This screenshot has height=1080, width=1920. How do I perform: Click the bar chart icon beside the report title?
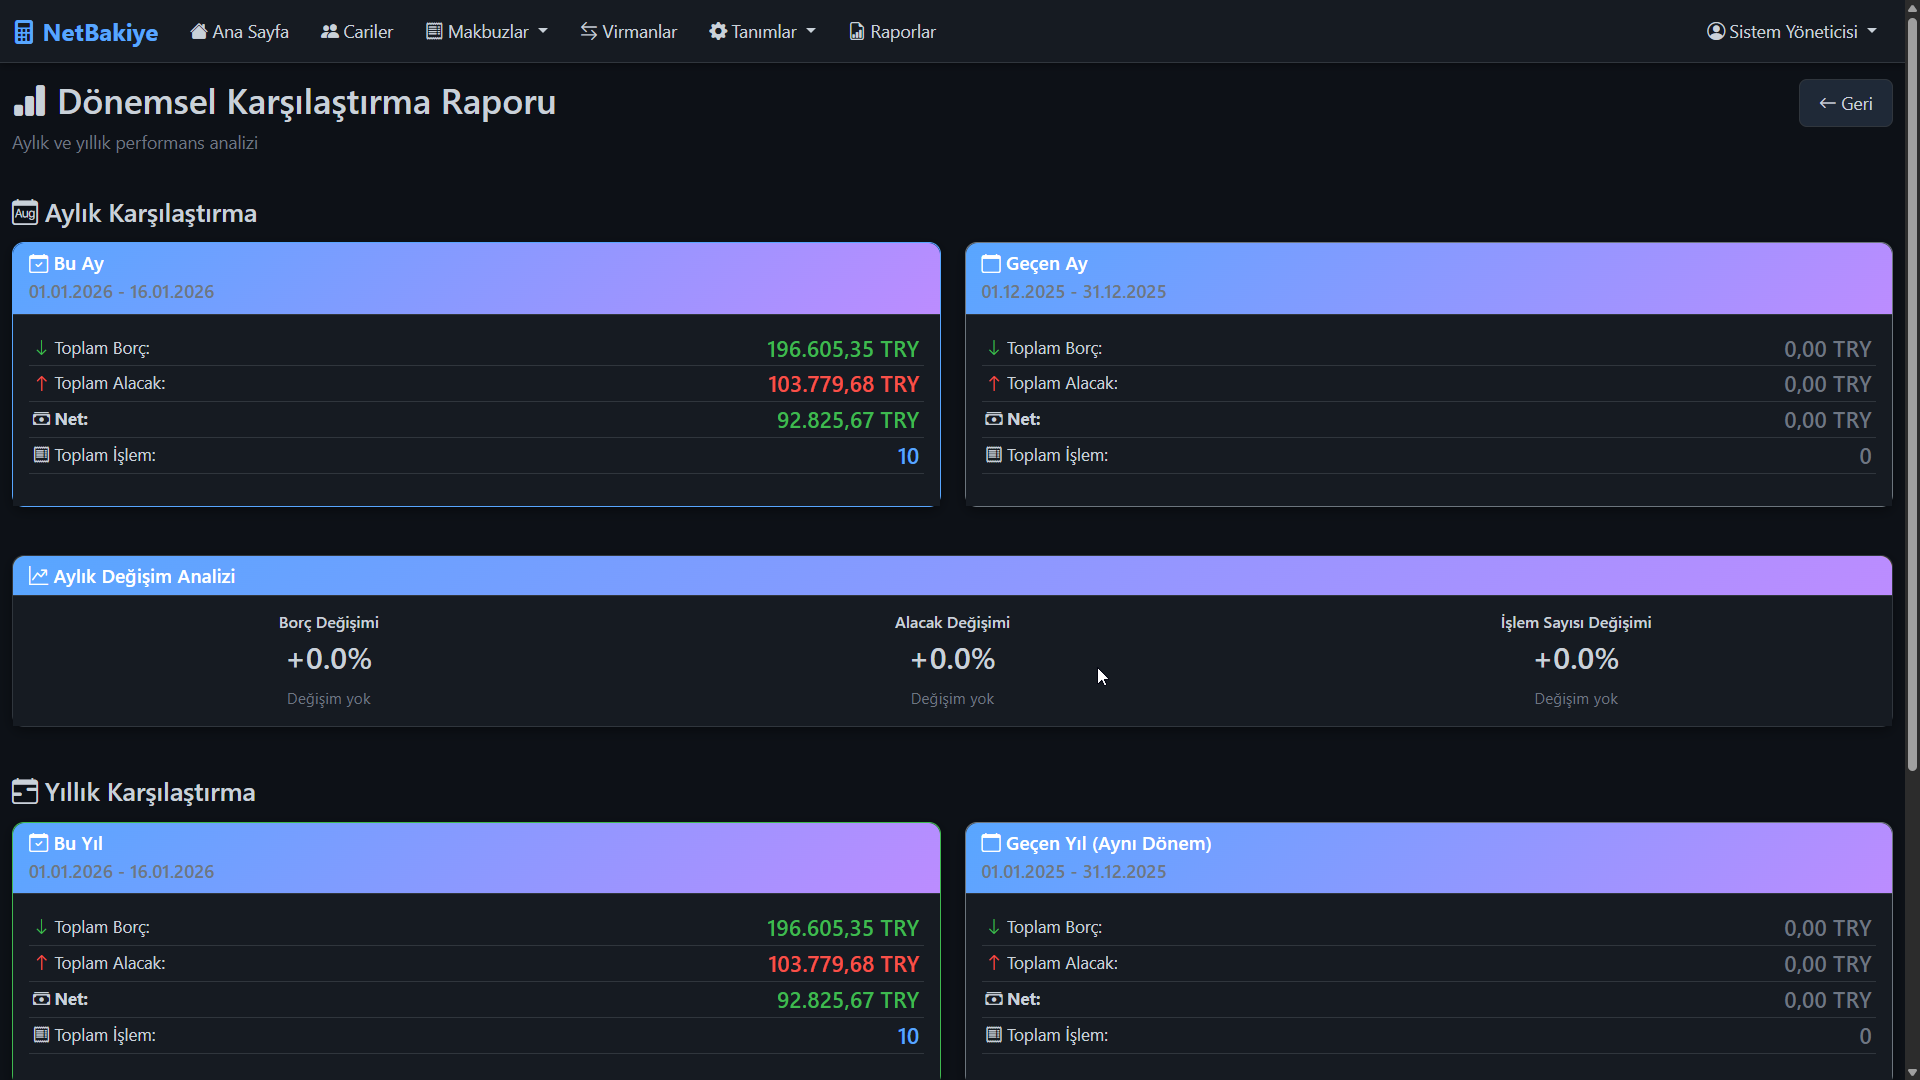tap(30, 101)
